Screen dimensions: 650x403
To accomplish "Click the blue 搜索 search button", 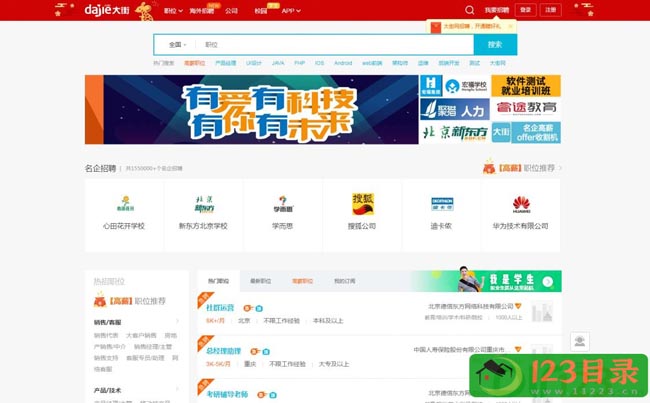I will 495,45.
